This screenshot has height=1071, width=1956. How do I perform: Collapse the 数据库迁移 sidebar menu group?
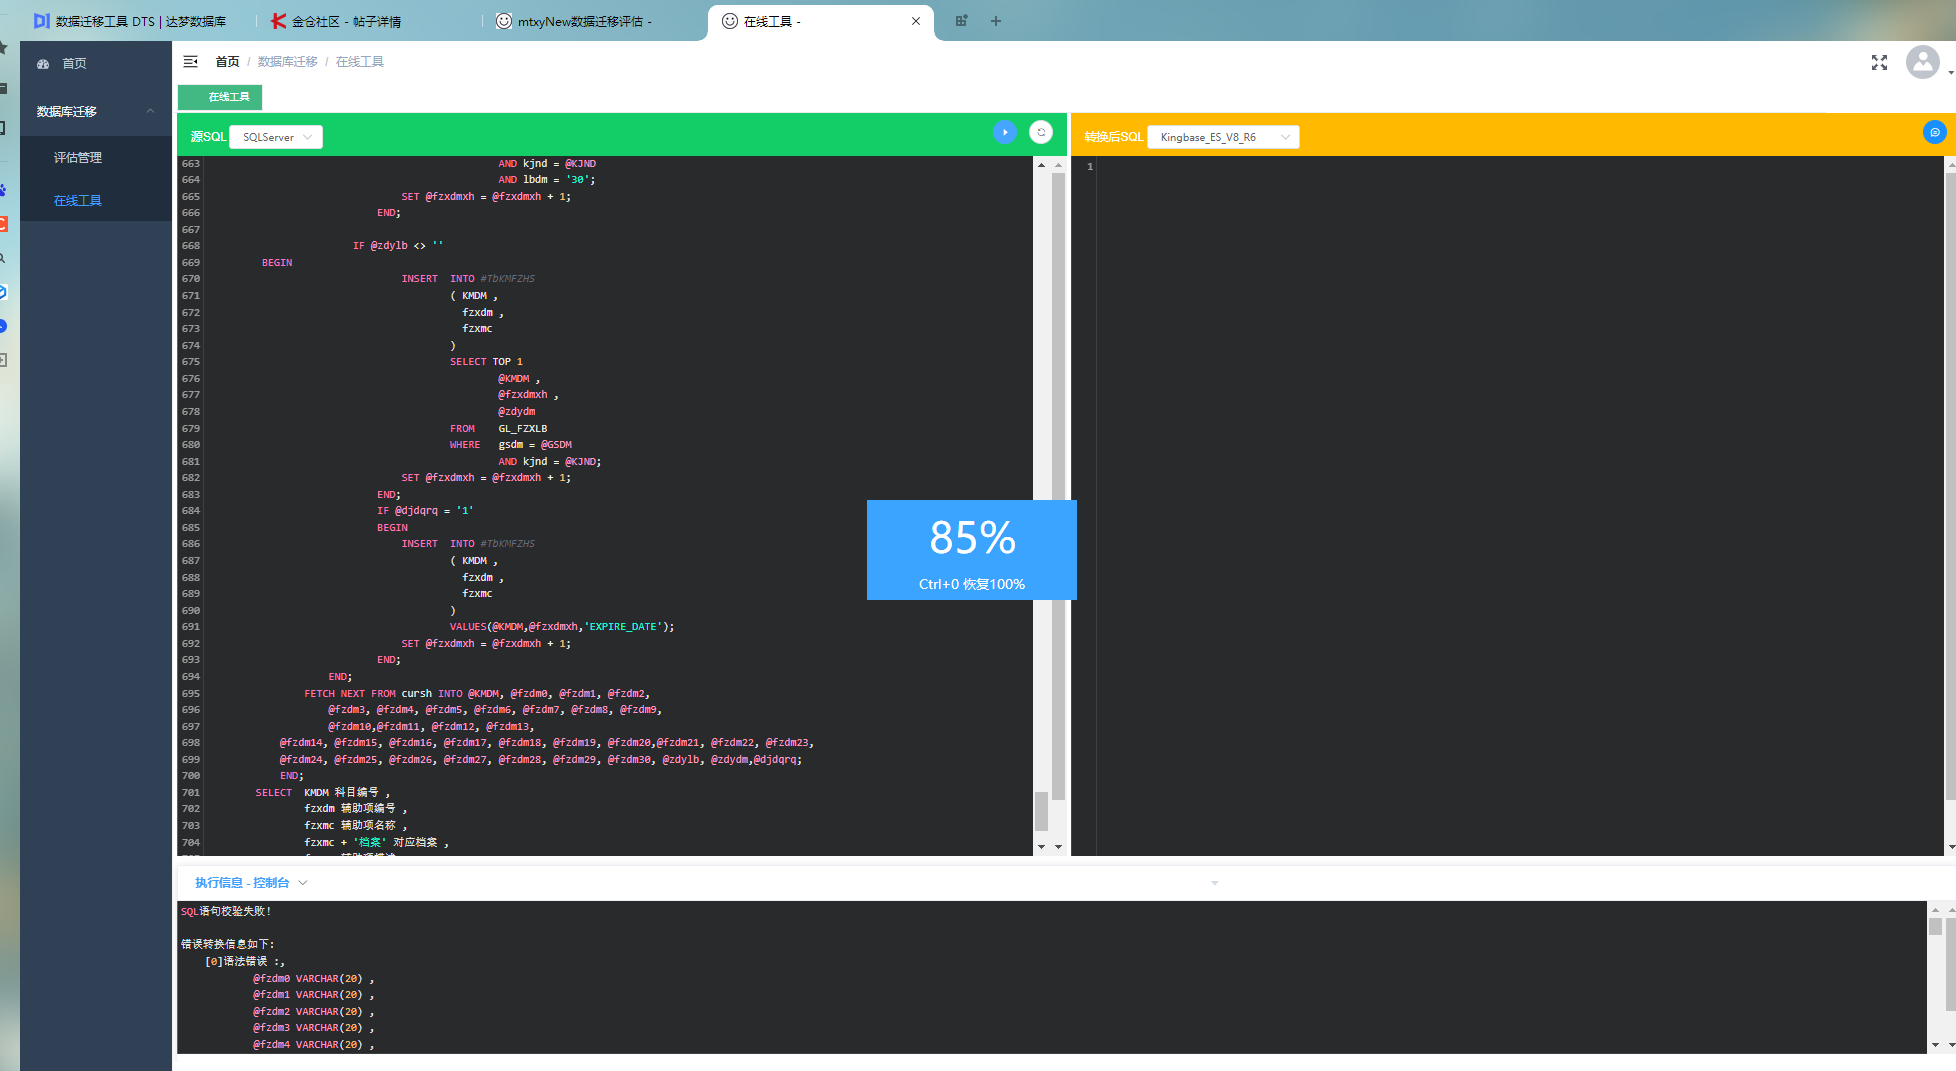click(150, 111)
